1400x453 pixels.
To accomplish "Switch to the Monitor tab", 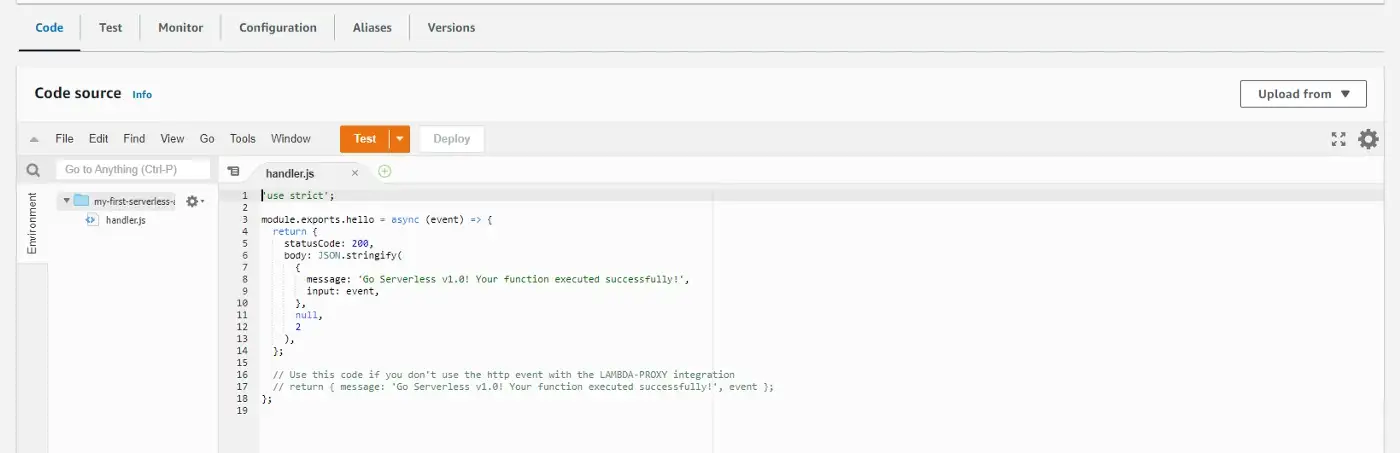I will 180,28.
